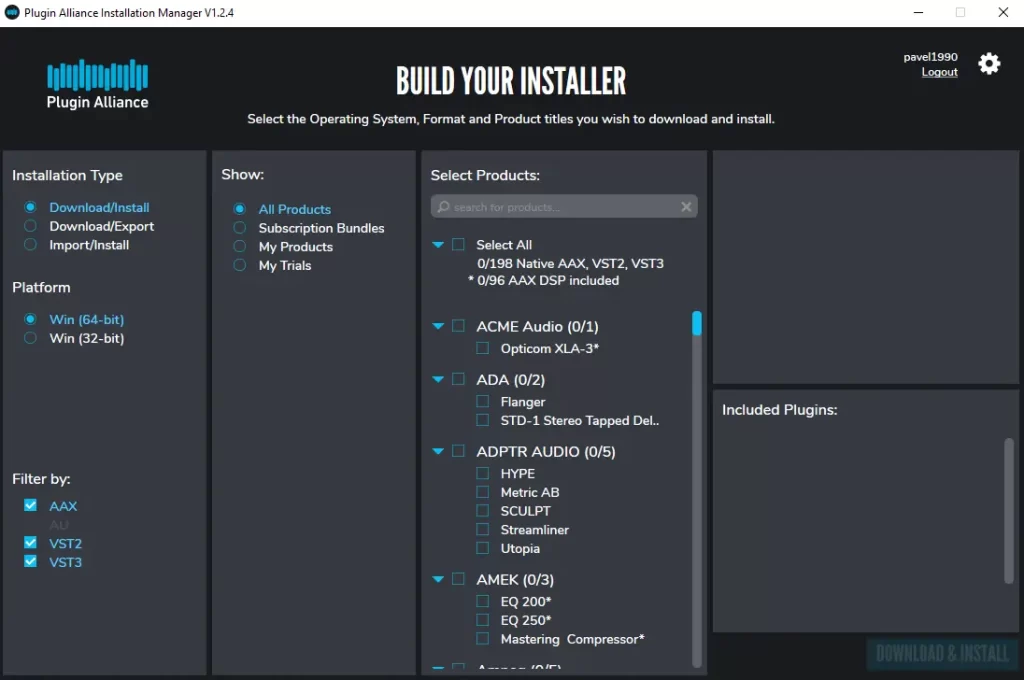Click the Plugin Alliance logo
Image resolution: width=1024 pixels, height=680 pixels.
click(97, 84)
